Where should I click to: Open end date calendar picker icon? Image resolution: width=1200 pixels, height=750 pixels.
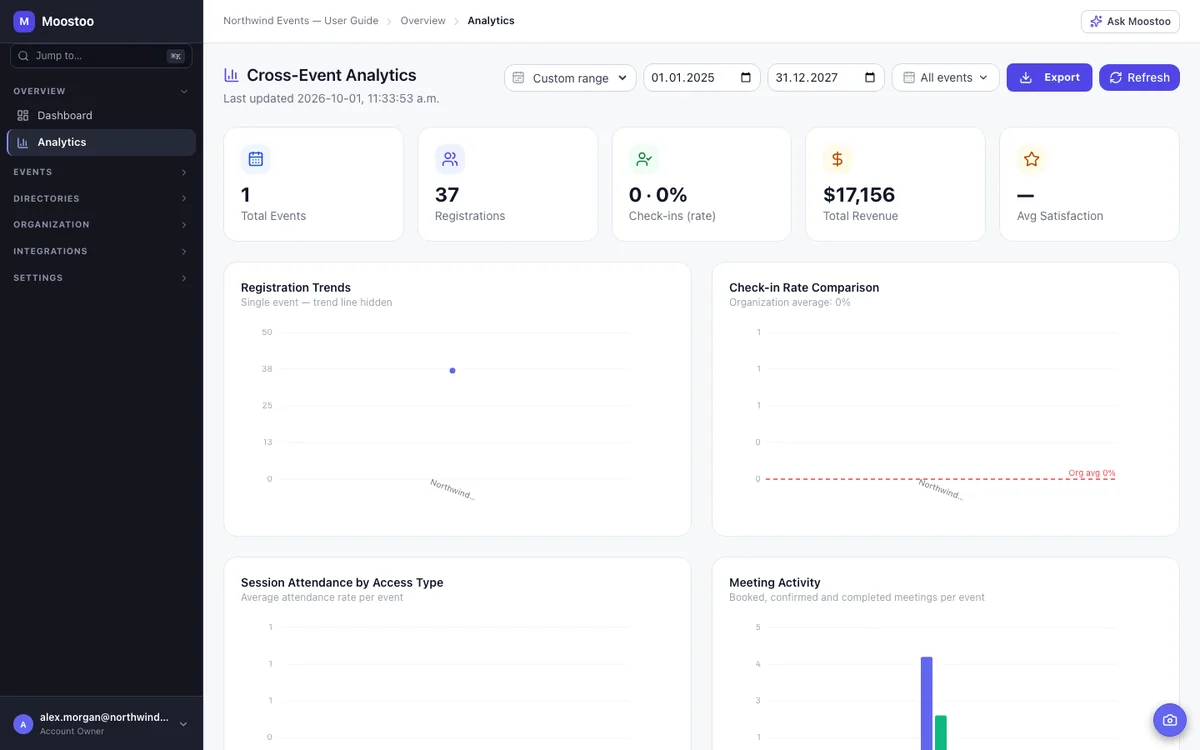(870, 78)
